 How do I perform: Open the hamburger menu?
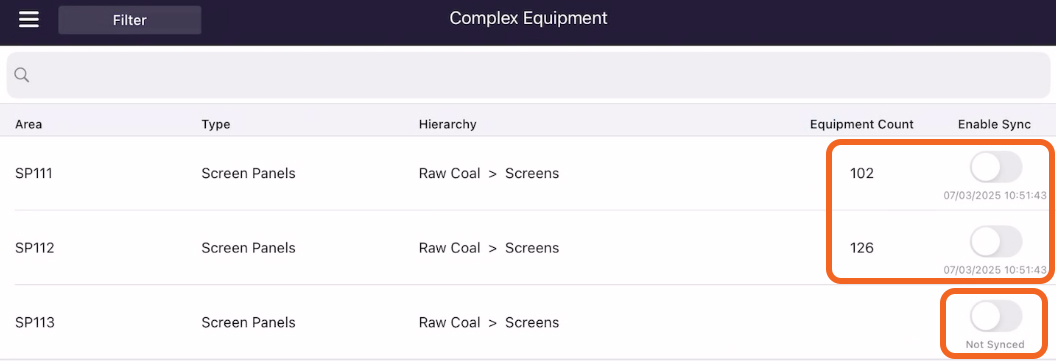point(29,20)
